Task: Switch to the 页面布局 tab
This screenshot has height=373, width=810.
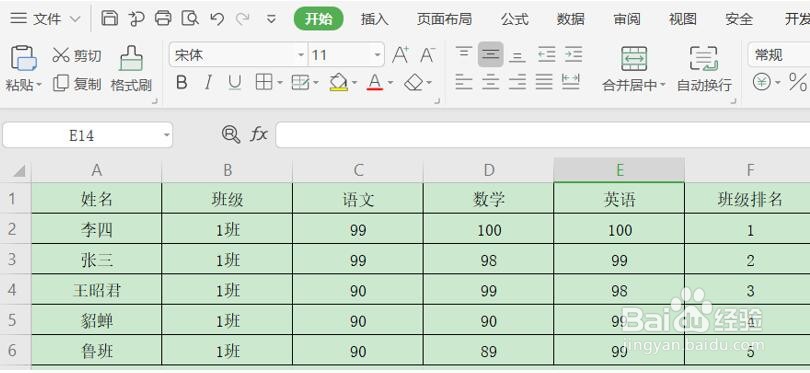Action: tap(444, 19)
